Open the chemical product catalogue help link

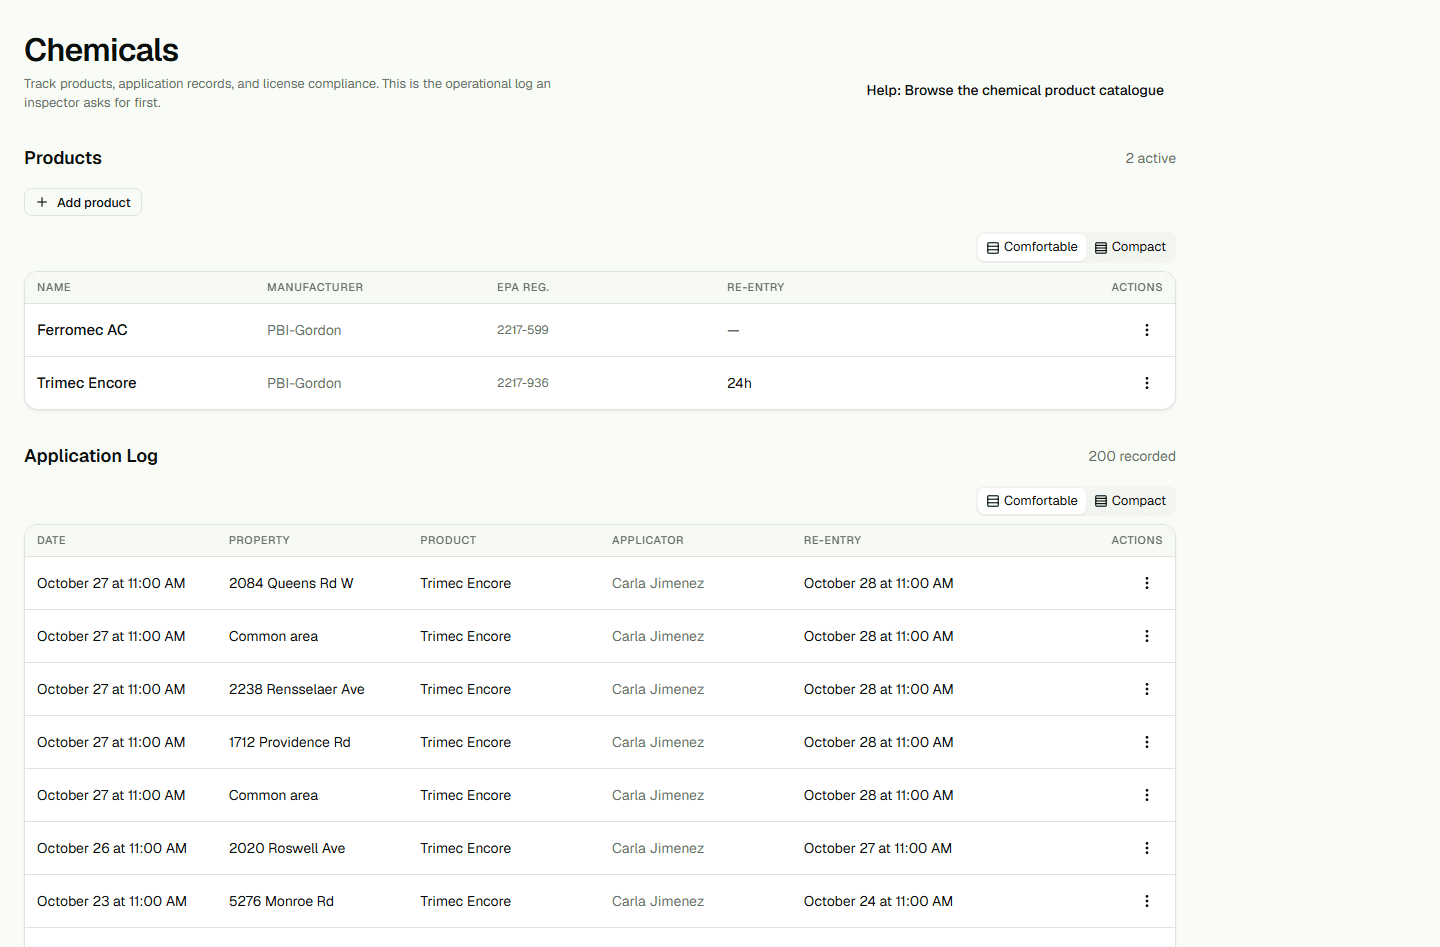pos(1015,90)
